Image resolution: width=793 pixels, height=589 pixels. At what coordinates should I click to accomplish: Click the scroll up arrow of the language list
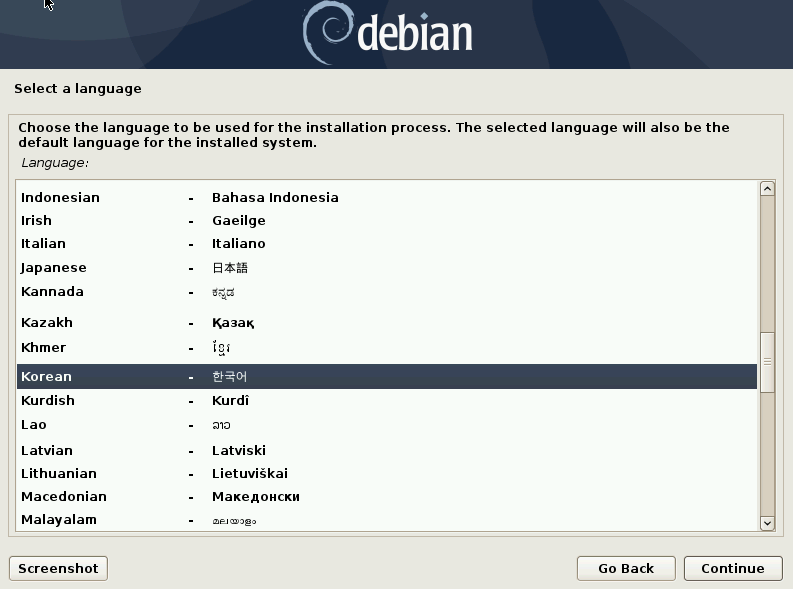click(x=767, y=189)
